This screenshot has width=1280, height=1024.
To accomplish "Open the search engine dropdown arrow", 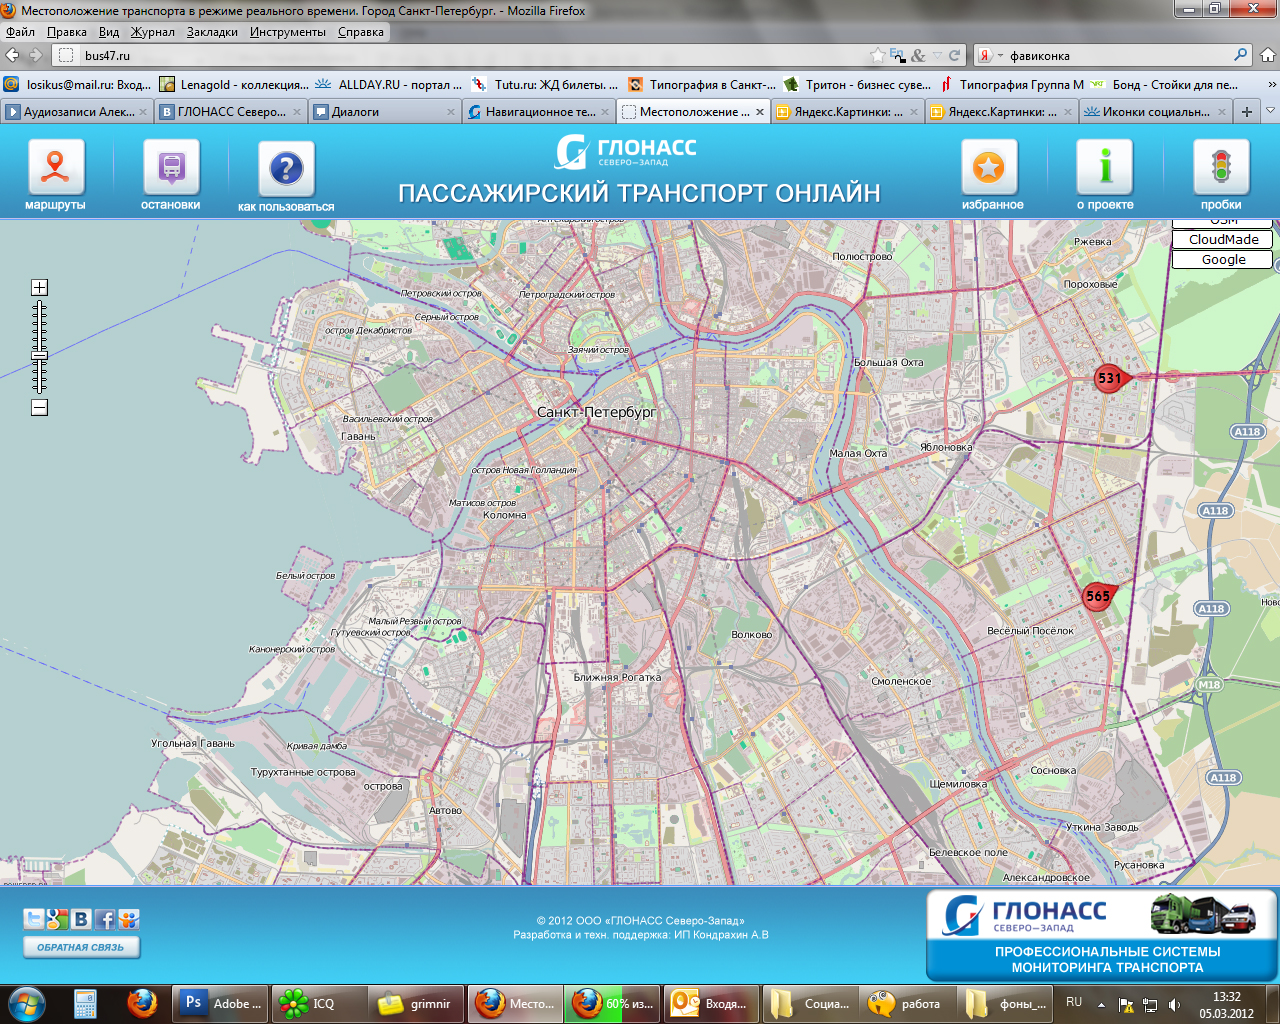I will pyautogui.click(x=999, y=56).
